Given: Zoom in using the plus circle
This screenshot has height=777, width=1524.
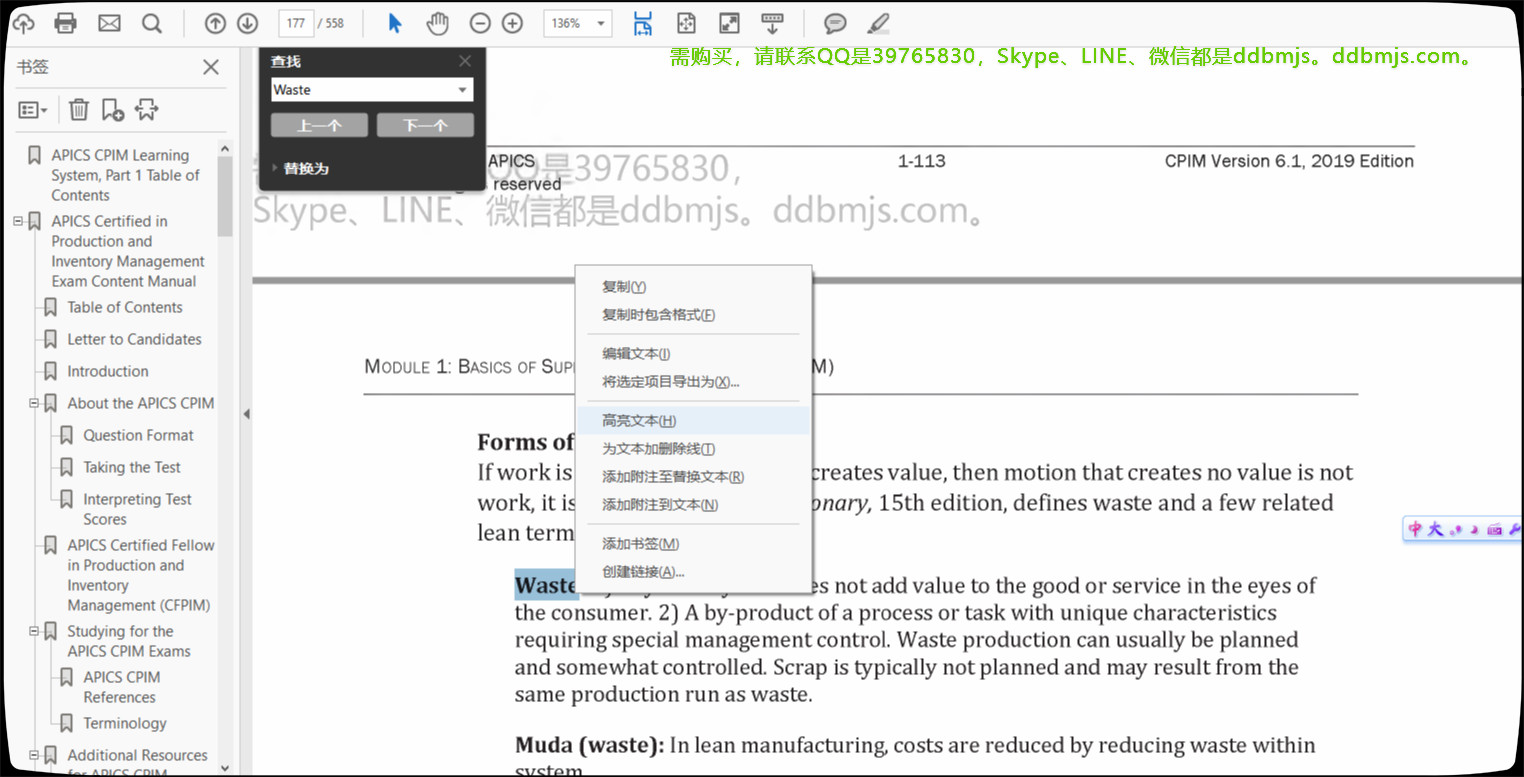Looking at the screenshot, I should tap(512, 23).
